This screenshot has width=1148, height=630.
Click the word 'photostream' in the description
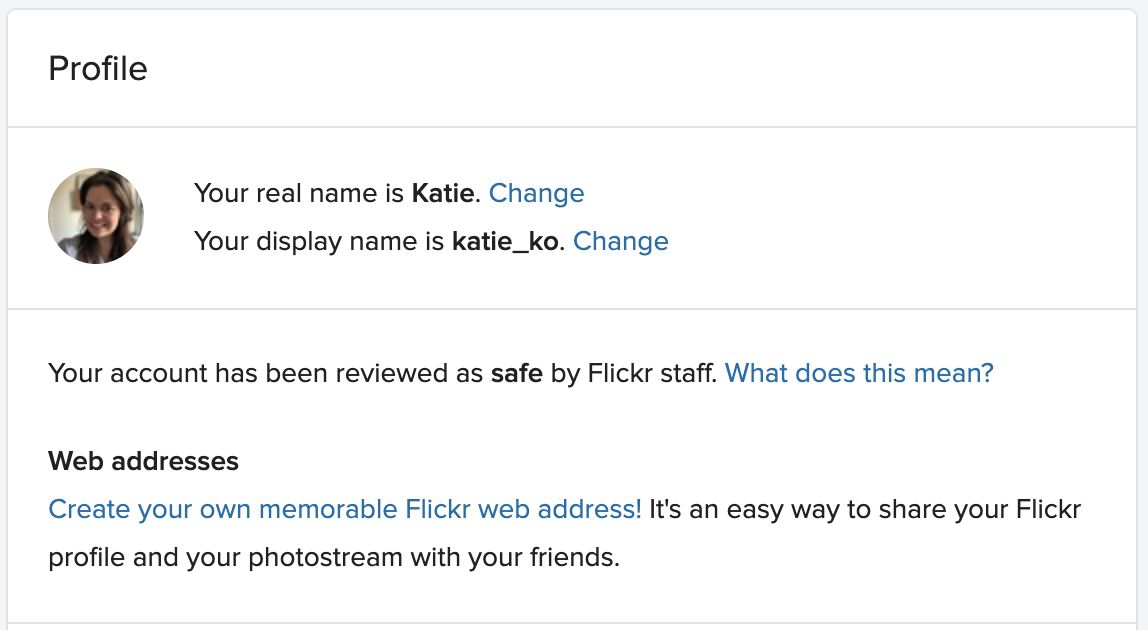point(326,557)
